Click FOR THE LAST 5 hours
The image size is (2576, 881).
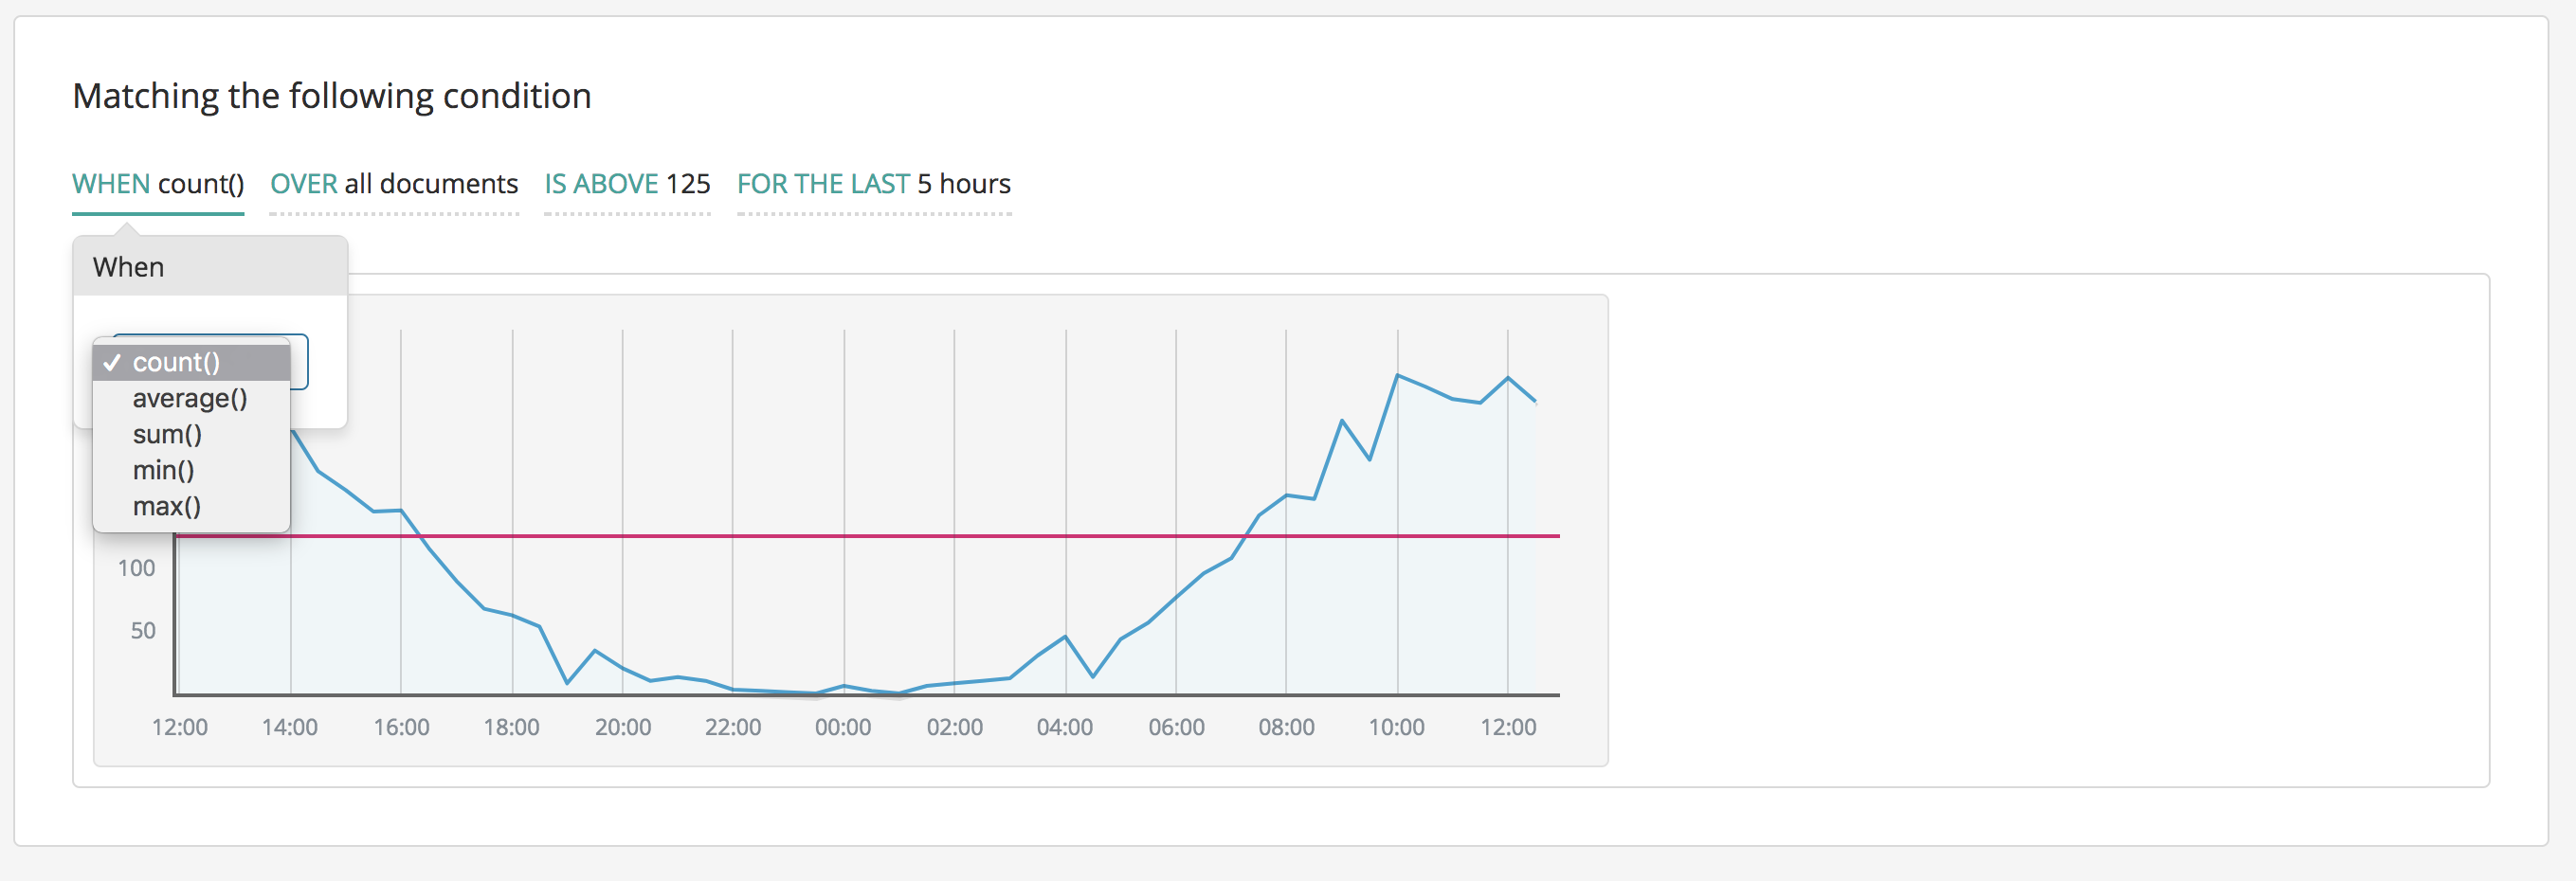click(873, 184)
